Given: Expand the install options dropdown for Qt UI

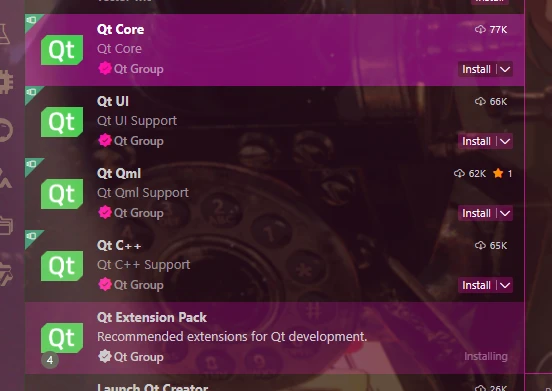Looking at the screenshot, I should (x=505, y=141).
